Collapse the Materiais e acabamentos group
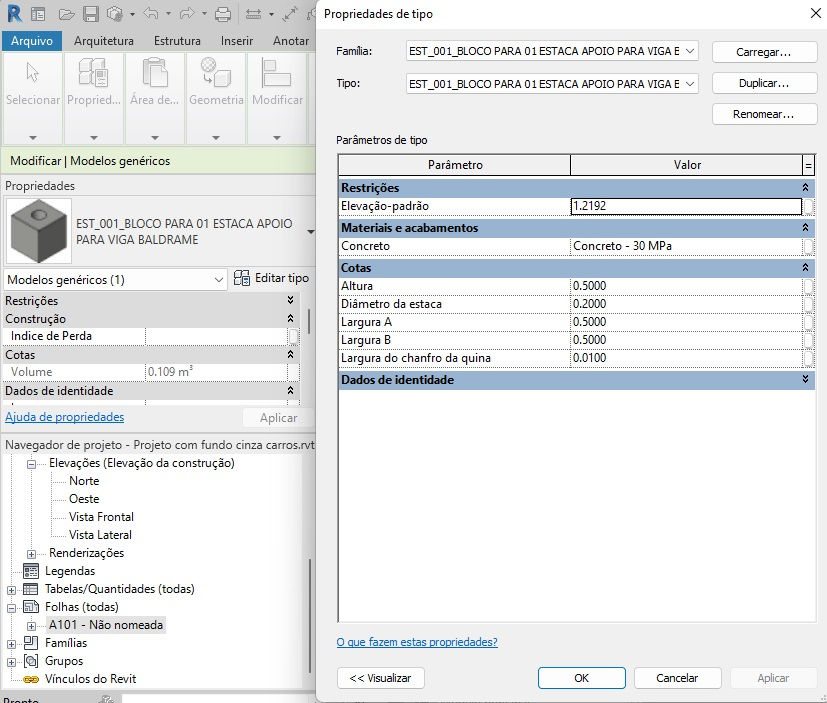827x703 pixels. [805, 228]
